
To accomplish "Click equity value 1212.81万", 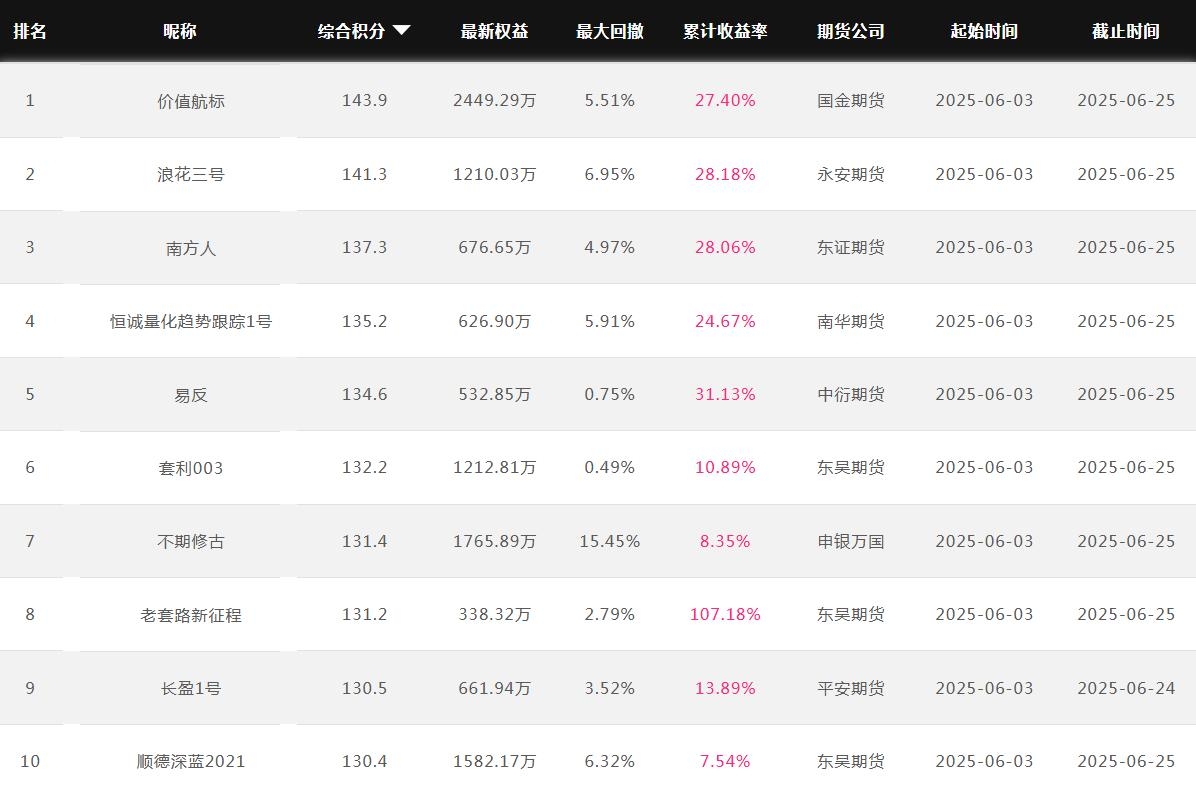I will click(494, 468).
